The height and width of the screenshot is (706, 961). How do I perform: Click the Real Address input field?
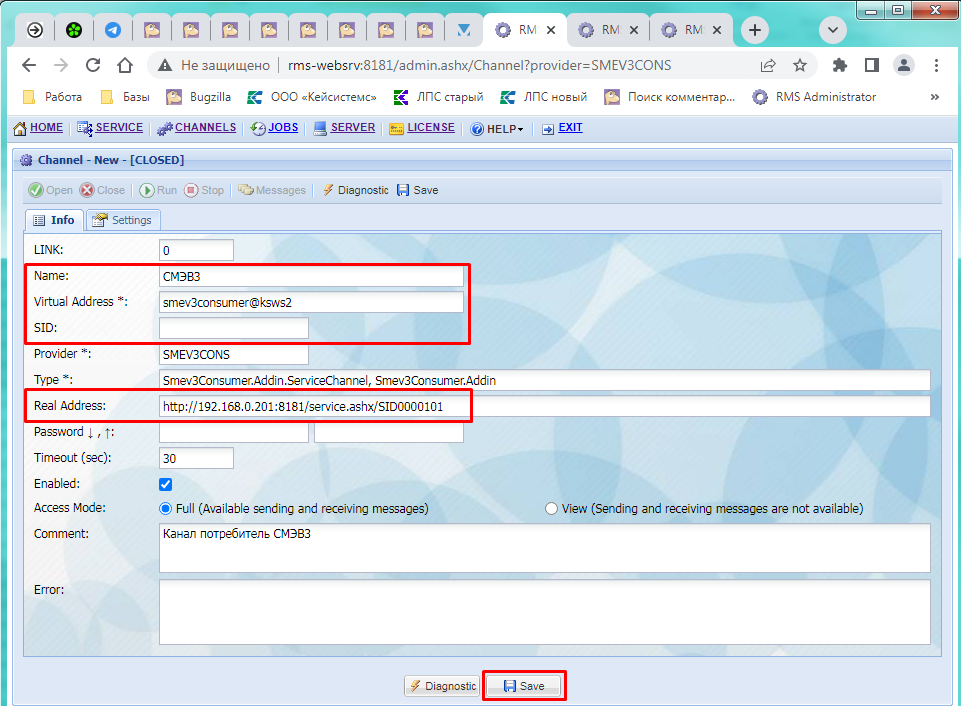pos(544,406)
